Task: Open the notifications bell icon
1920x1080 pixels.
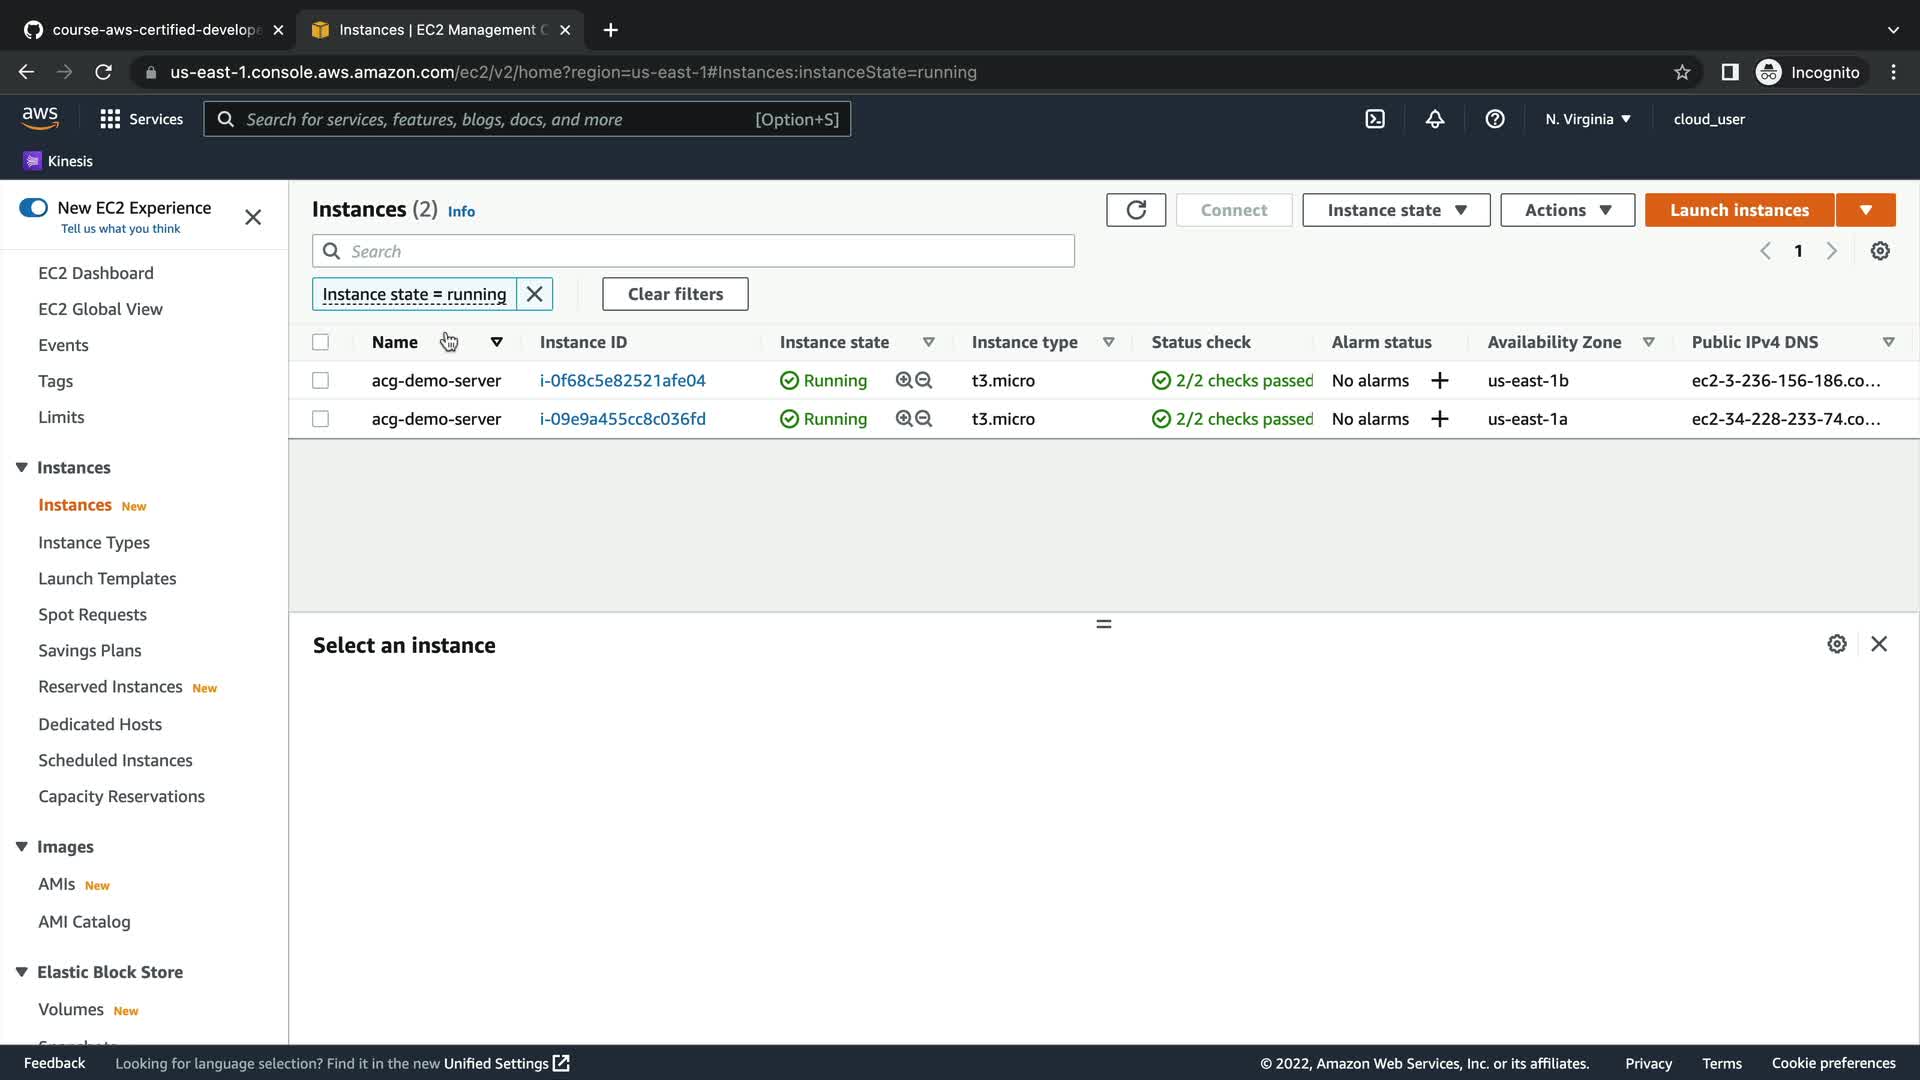Action: point(1435,119)
